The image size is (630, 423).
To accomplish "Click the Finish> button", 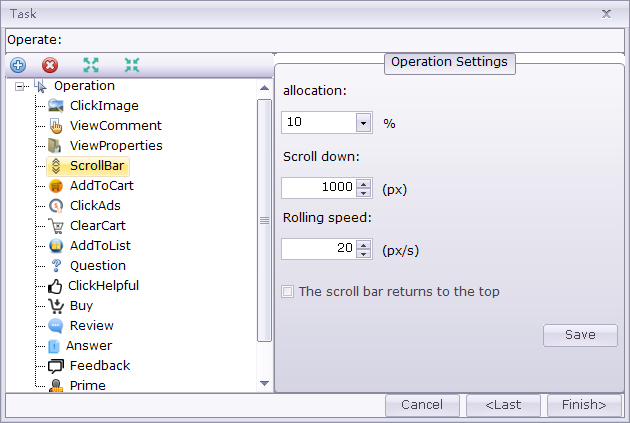I will pyautogui.click(x=584, y=405).
